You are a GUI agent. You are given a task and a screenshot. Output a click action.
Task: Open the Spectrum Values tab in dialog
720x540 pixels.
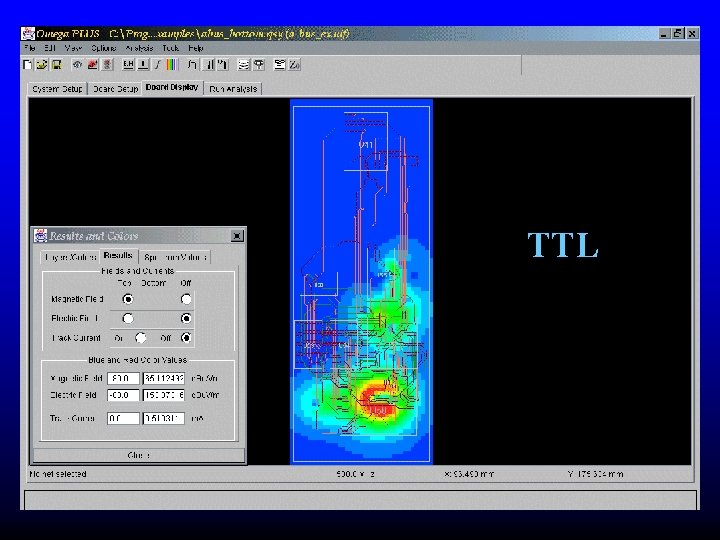[175, 257]
